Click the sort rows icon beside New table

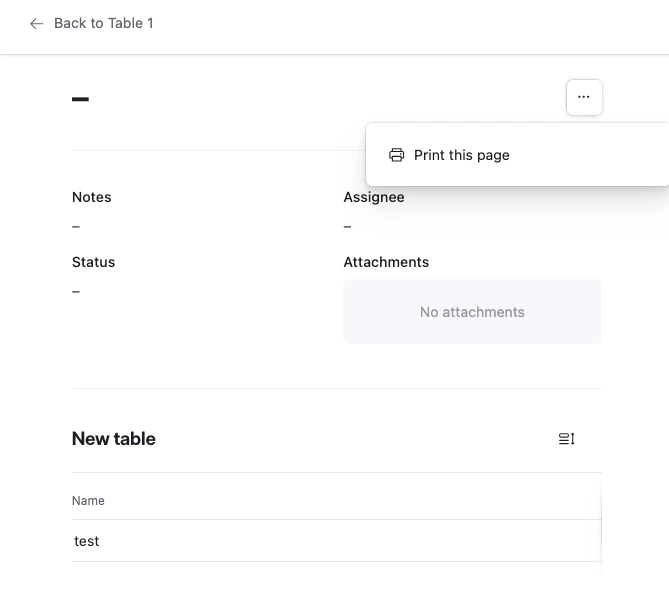tap(566, 439)
